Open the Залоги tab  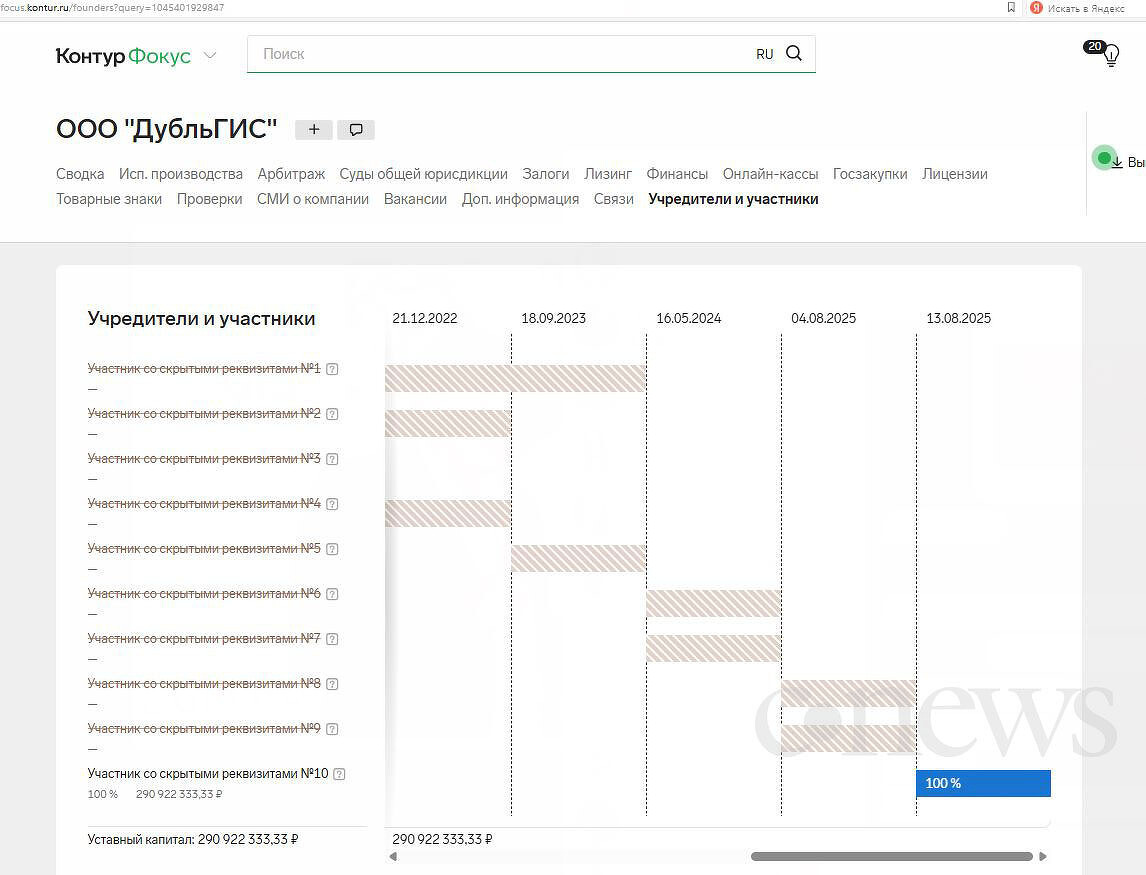pos(545,174)
